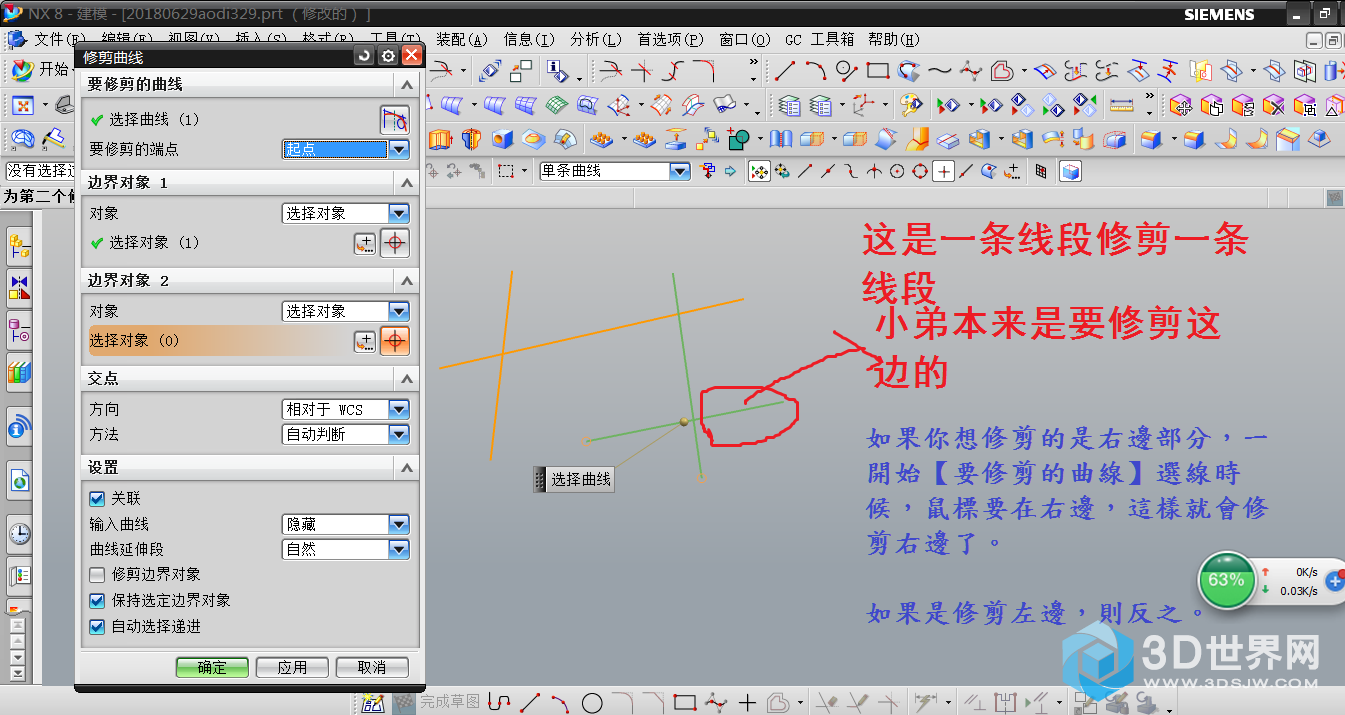Click the line tool in the top curve toolbar
This screenshot has height=715, width=1345.
click(785, 71)
